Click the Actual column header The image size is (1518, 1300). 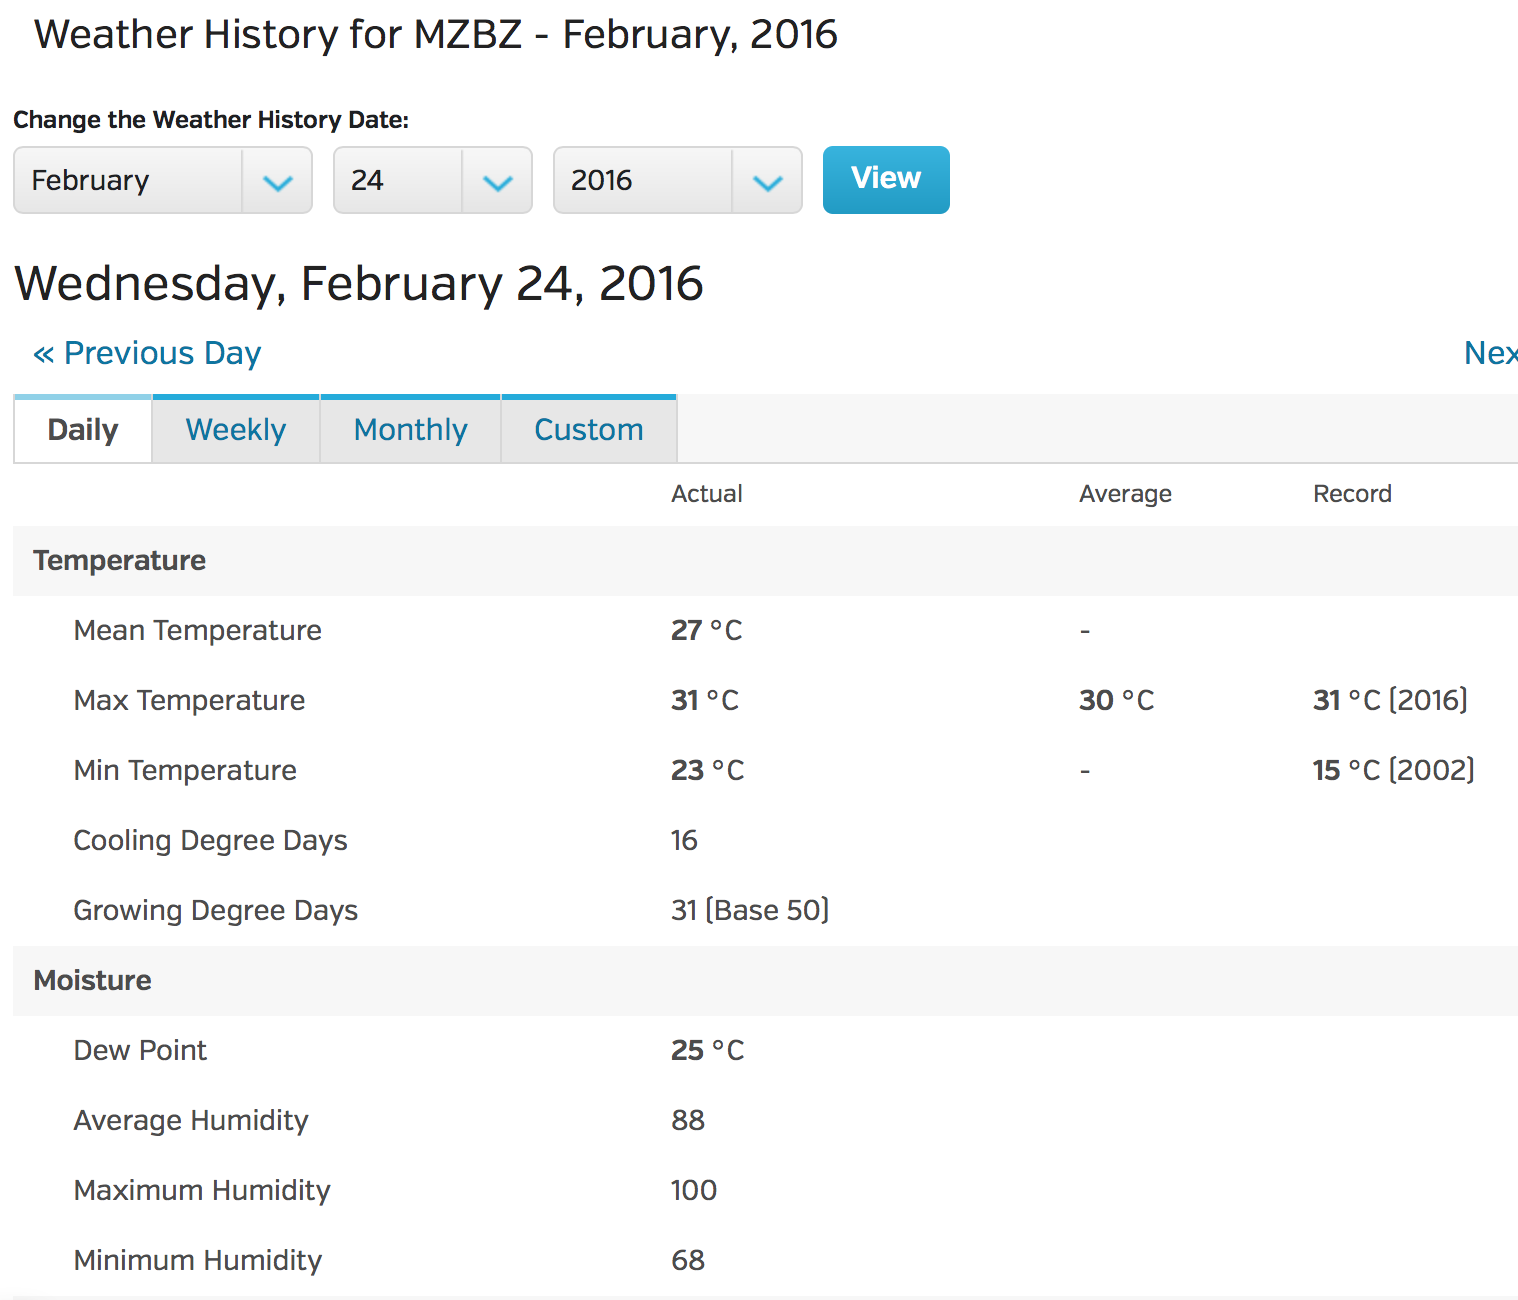[706, 494]
